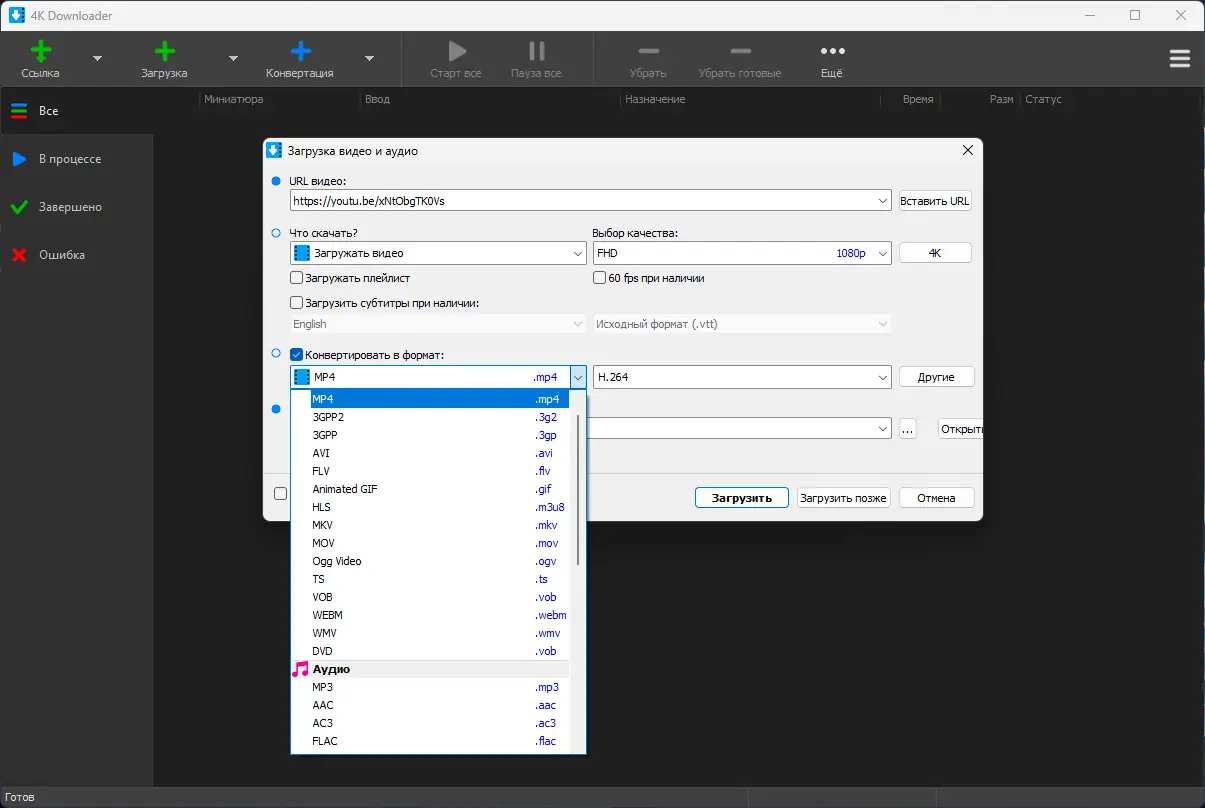Image resolution: width=1205 pixels, height=808 pixels.
Task: Enable the Загружать плейлист checkbox
Action: (296, 277)
